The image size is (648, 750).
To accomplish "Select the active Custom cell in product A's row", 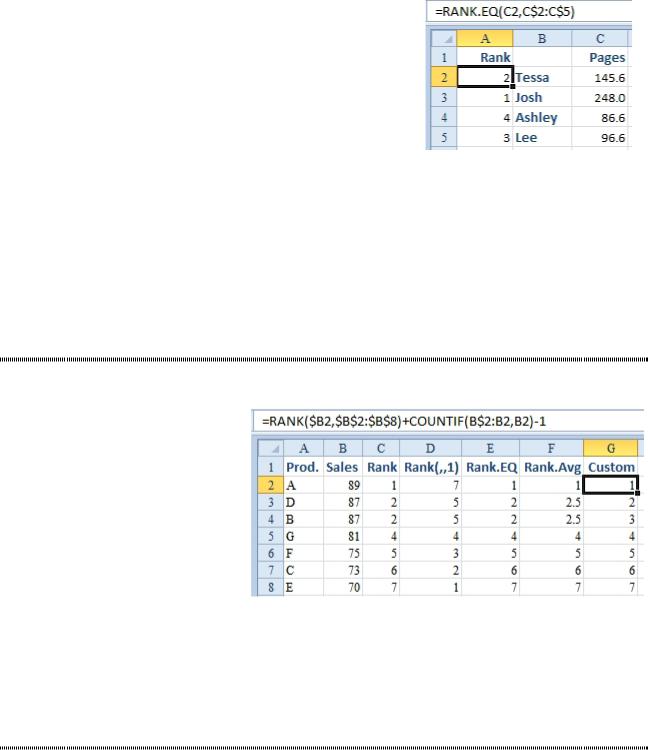I will point(611,485).
